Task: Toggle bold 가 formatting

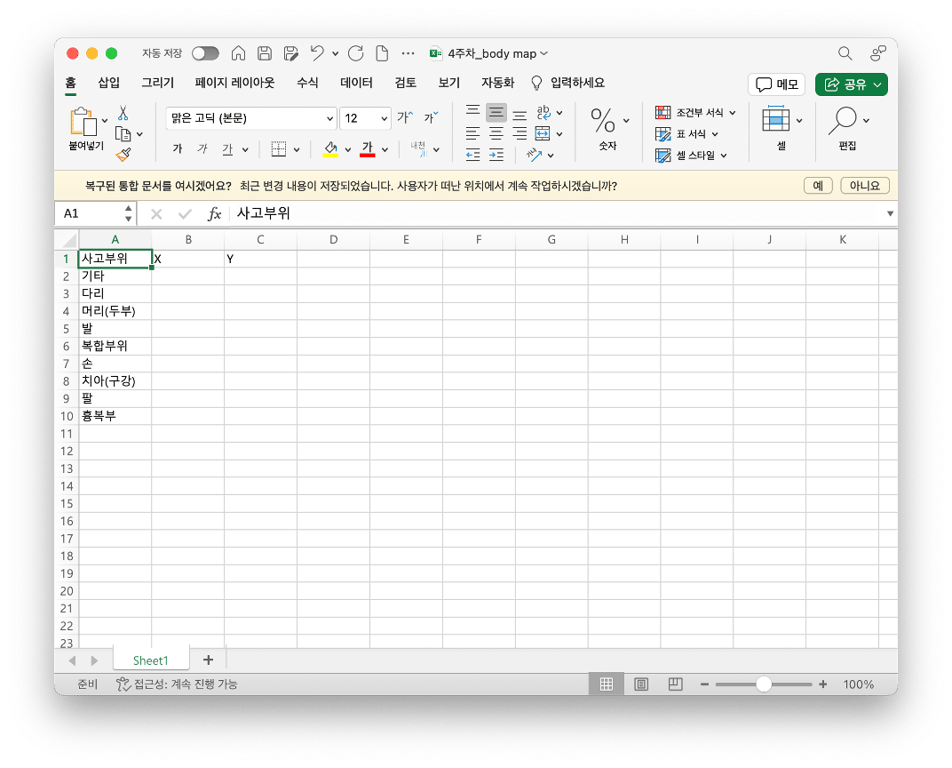Action: pos(177,149)
